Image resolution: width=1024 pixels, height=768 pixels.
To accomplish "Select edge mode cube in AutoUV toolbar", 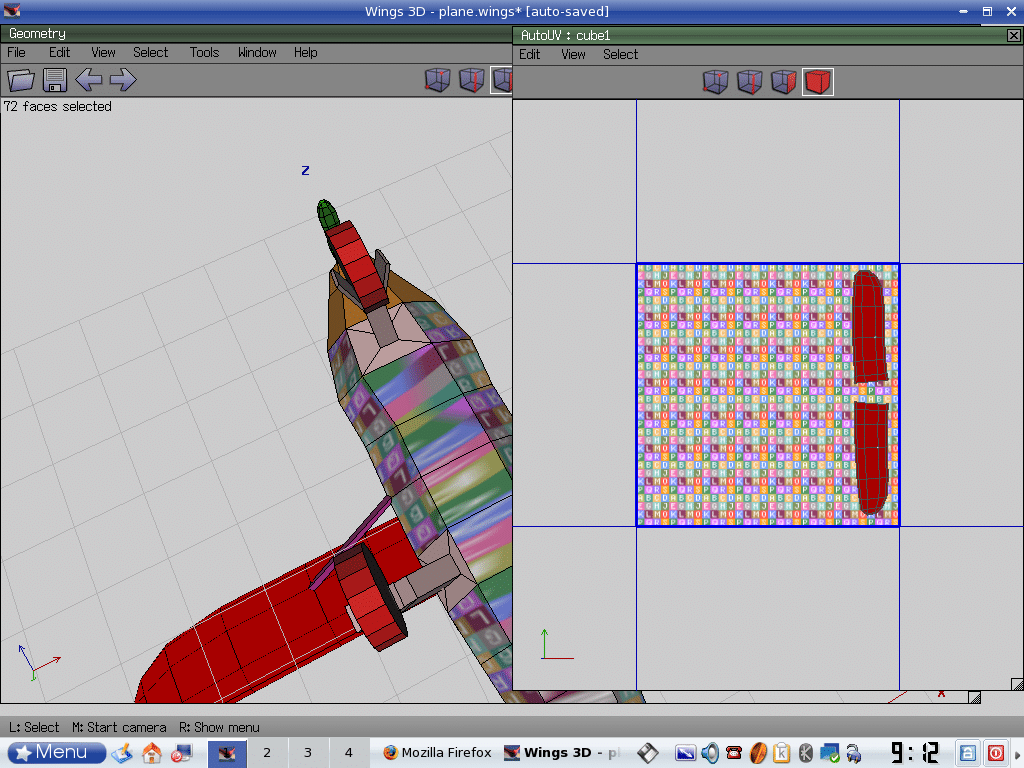I will [750, 81].
